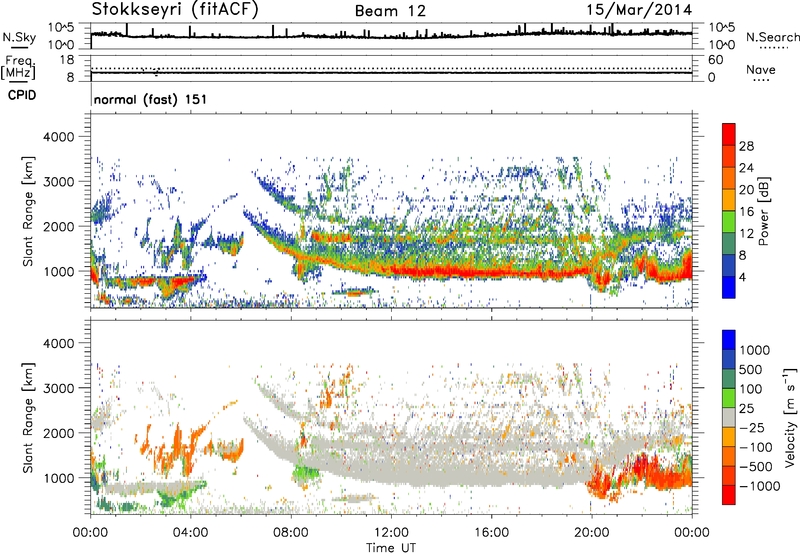
Task: Click the left '10^5' noise axis tick
Action: pyautogui.click(x=61, y=27)
